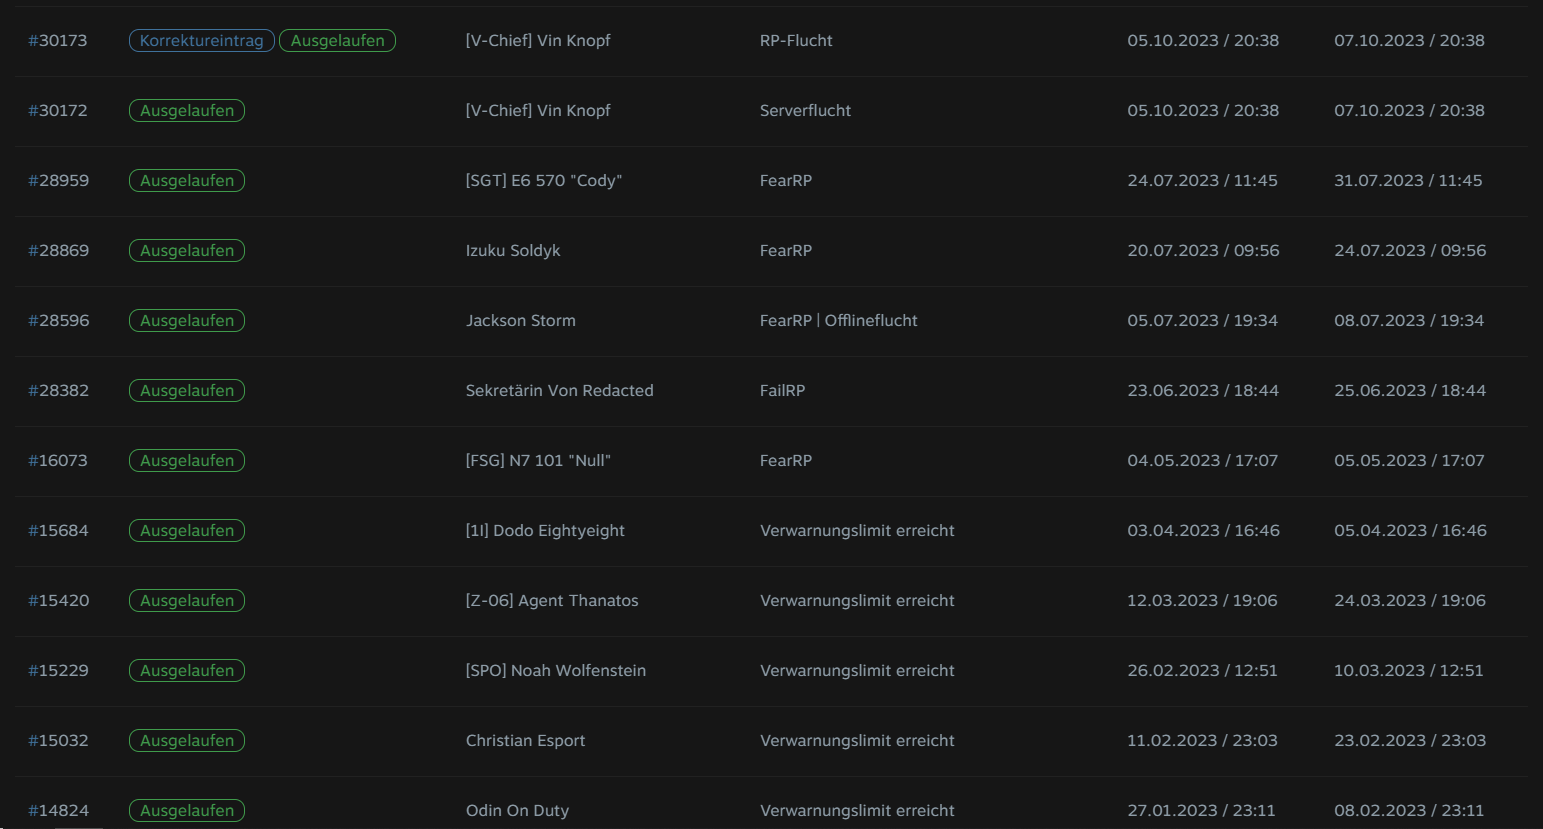Click the Ausgelaufen badge for Jackson Storm
The image size is (1543, 829).
tap(187, 321)
